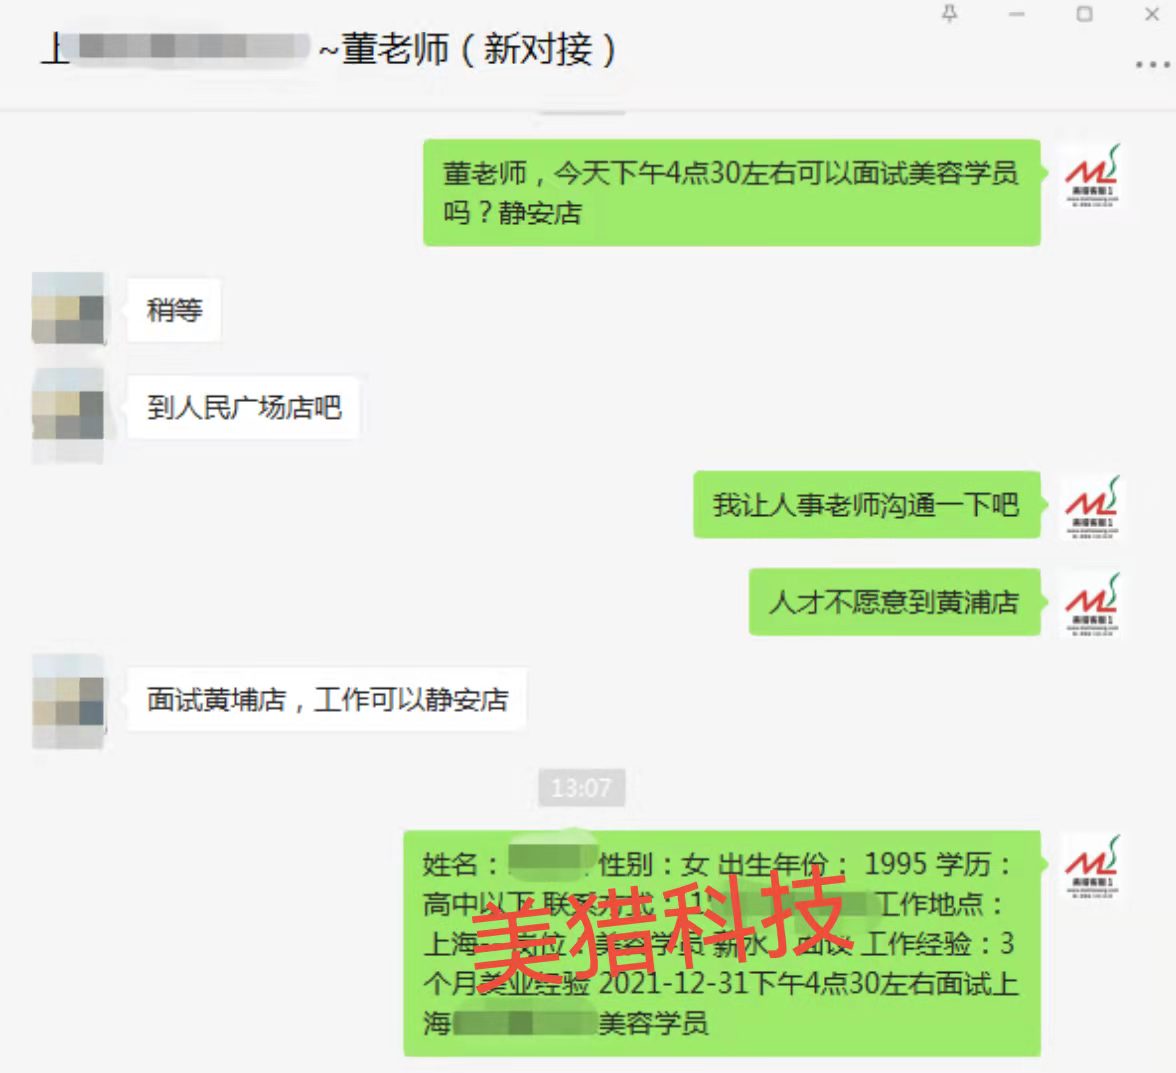Click sender avatar beside first green message

pos(1092,175)
